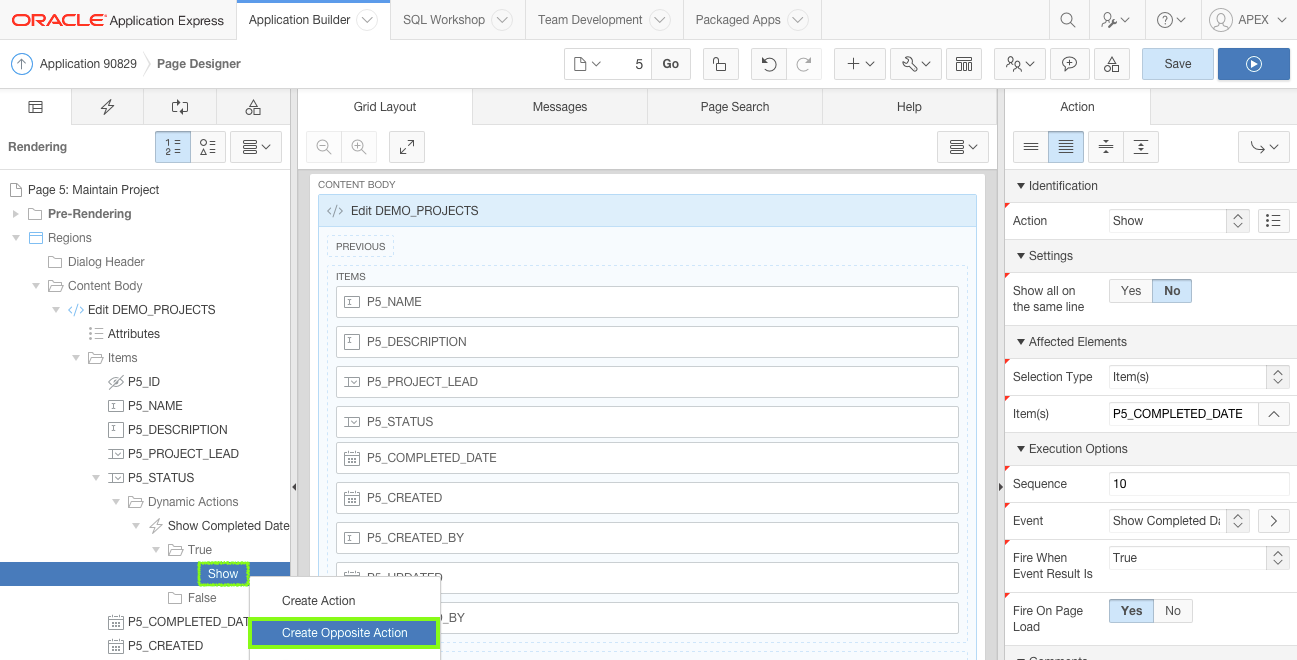Viewport: 1297px width, 660px height.
Task: Switch to the Dynamic Actions lightning tab
Action: click(107, 107)
